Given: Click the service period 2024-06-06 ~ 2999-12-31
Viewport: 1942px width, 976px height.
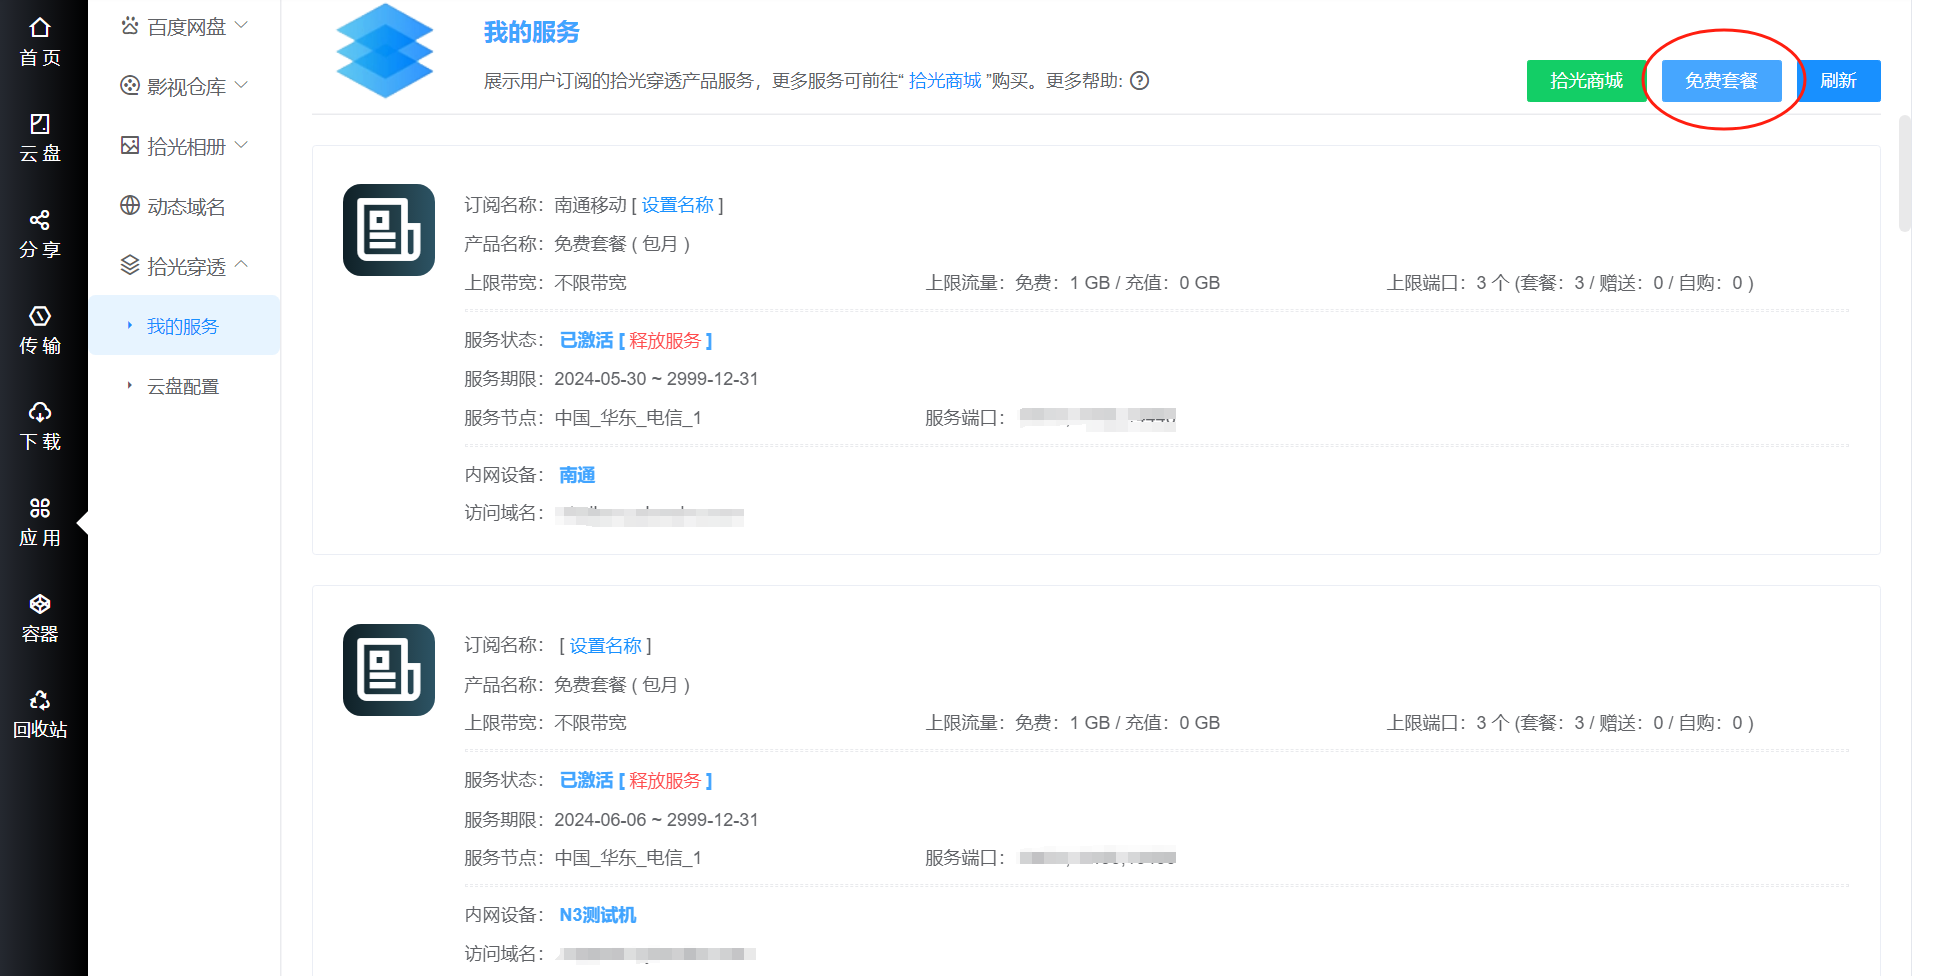Looking at the screenshot, I should [x=657, y=820].
